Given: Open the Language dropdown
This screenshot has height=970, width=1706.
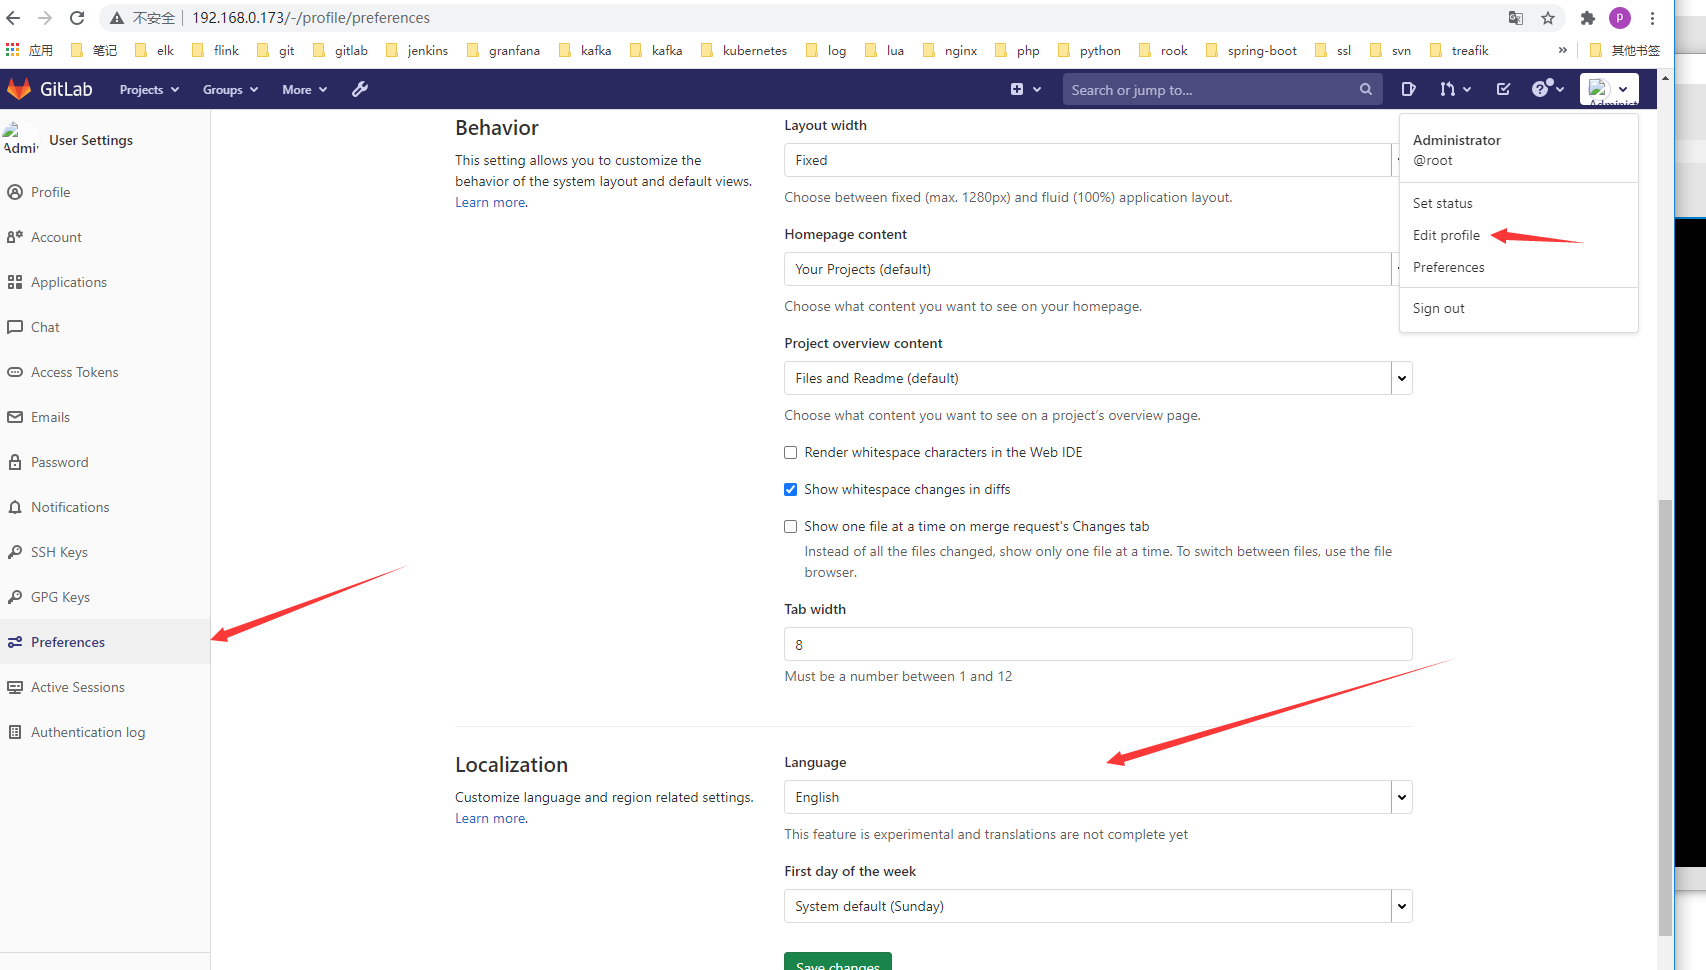Looking at the screenshot, I should pyautogui.click(x=1098, y=797).
